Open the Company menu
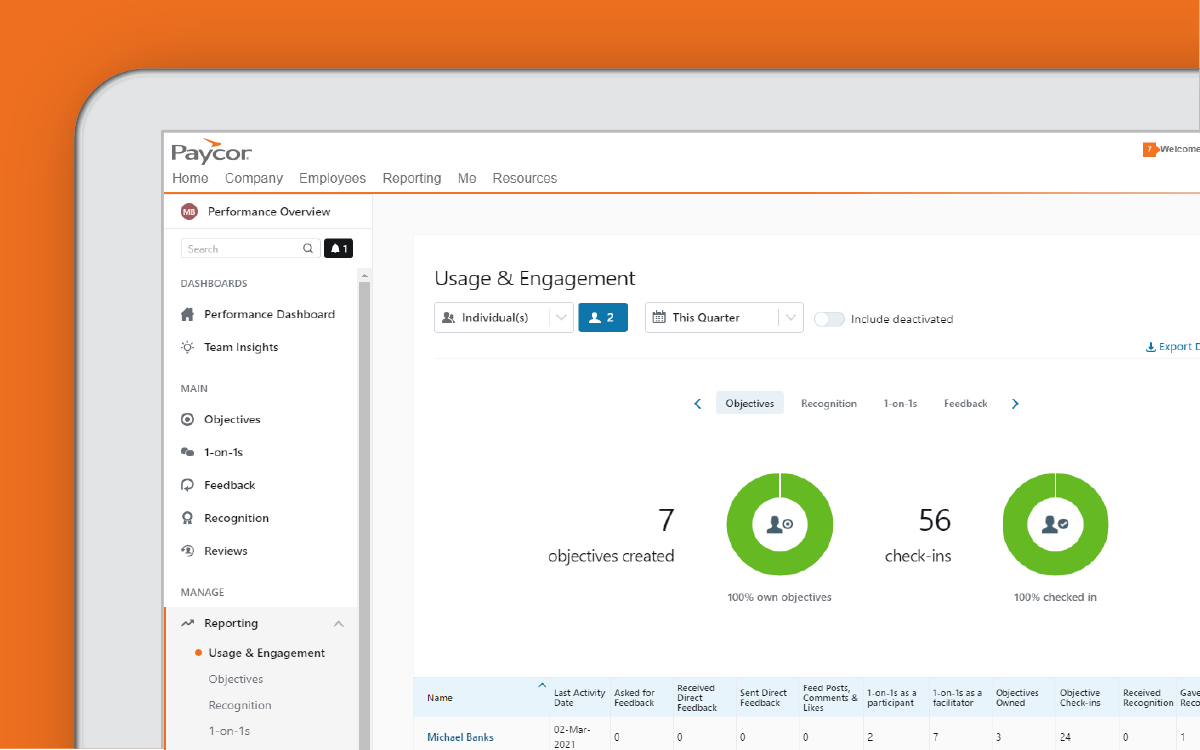The width and height of the screenshot is (1200, 750). (254, 178)
